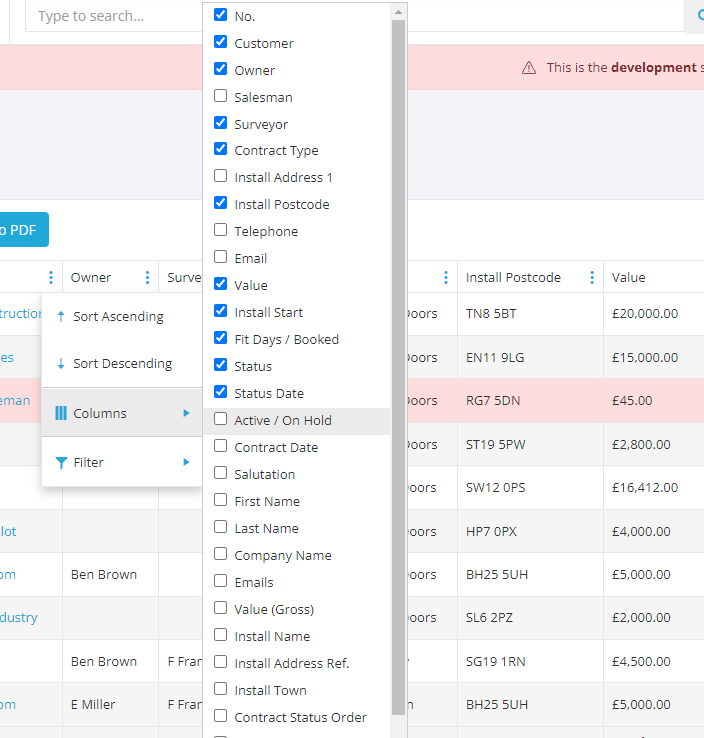This screenshot has height=738, width=704.
Task: Click the Sort Descending arrow icon
Action: point(61,364)
